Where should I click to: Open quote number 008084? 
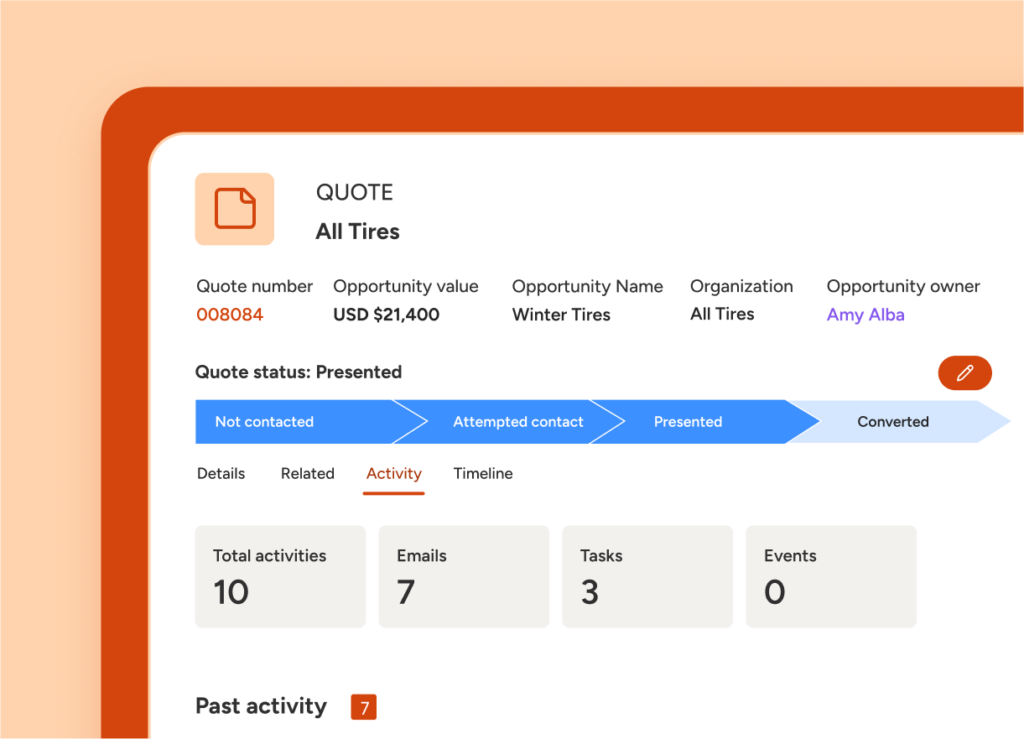pos(230,314)
